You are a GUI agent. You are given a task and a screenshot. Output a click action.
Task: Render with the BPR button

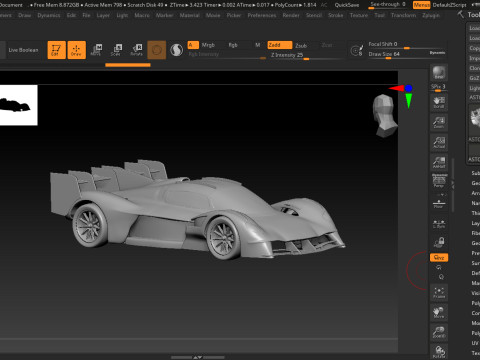439,73
